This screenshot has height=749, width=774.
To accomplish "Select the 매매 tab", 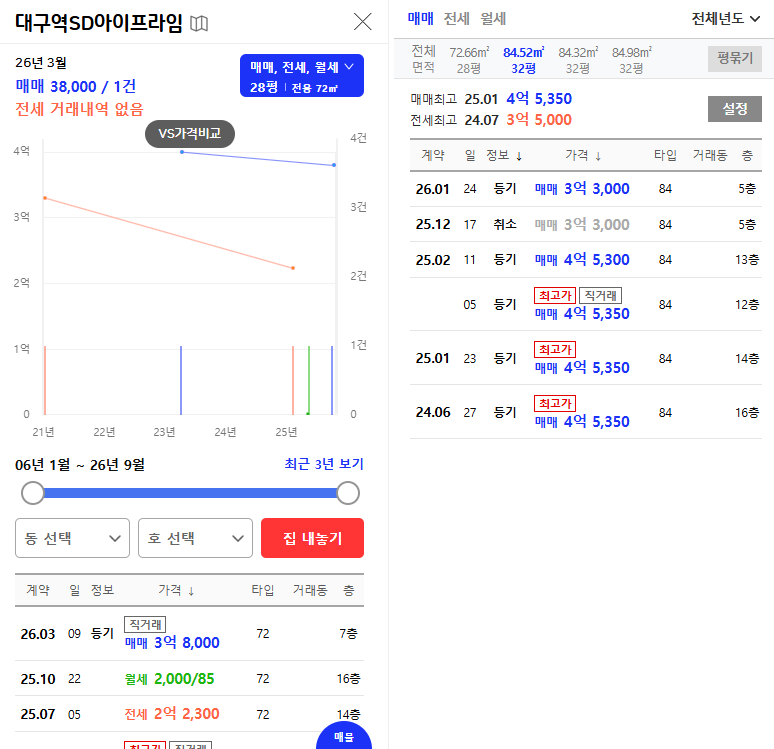I will (x=420, y=19).
